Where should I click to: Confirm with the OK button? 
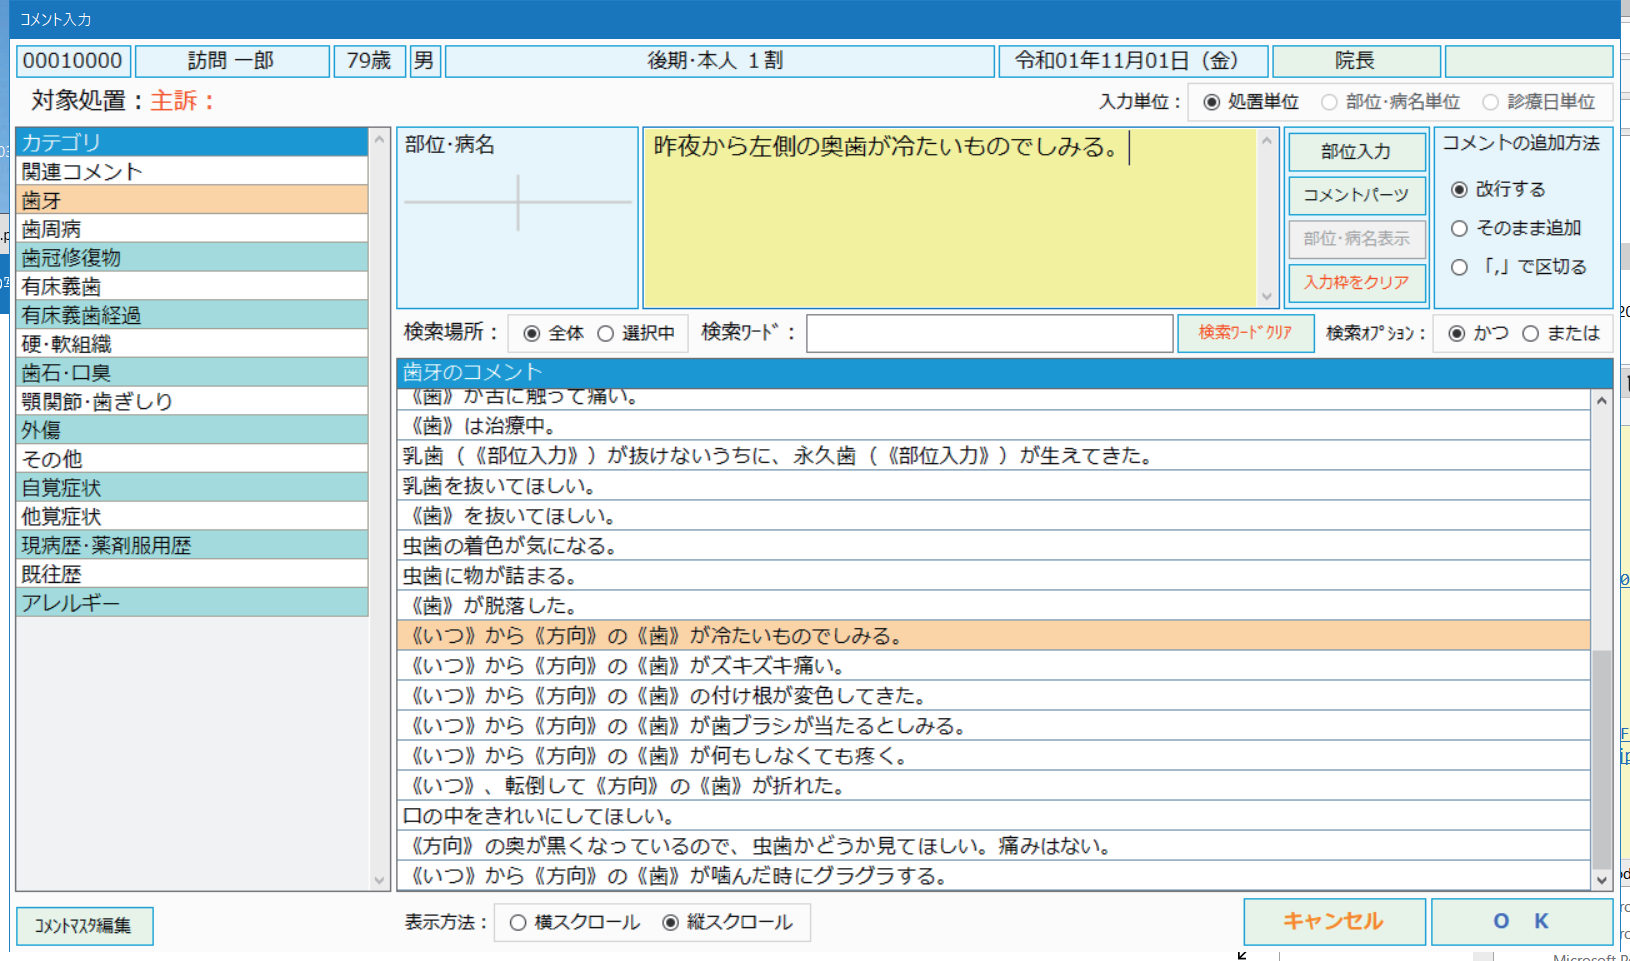click(x=1522, y=920)
